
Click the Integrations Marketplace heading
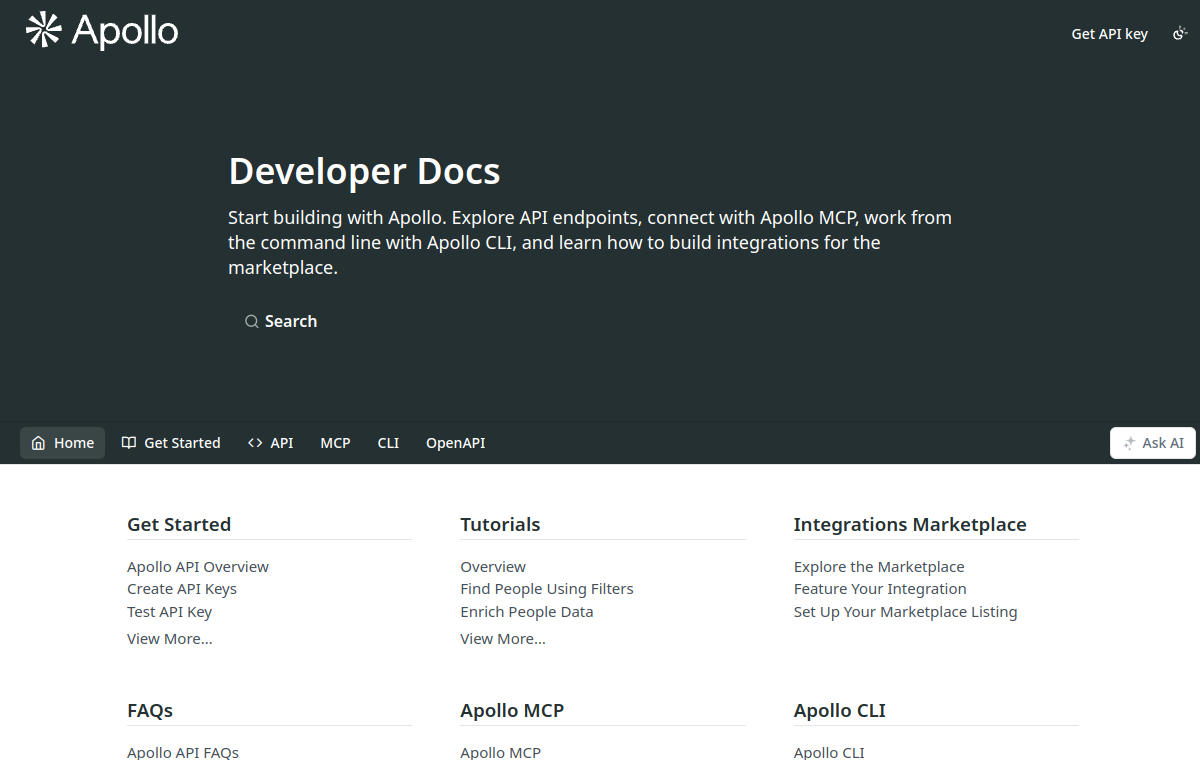click(x=910, y=524)
